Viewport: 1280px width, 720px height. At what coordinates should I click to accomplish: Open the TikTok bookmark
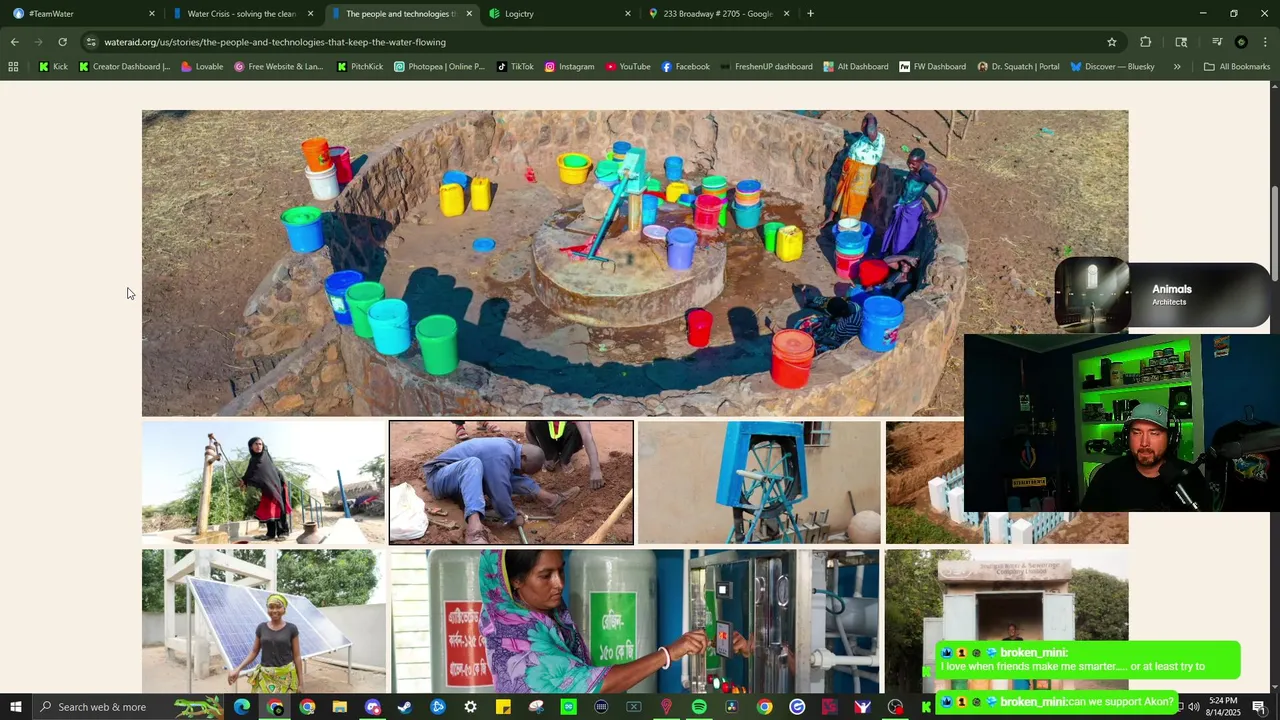tap(515, 67)
